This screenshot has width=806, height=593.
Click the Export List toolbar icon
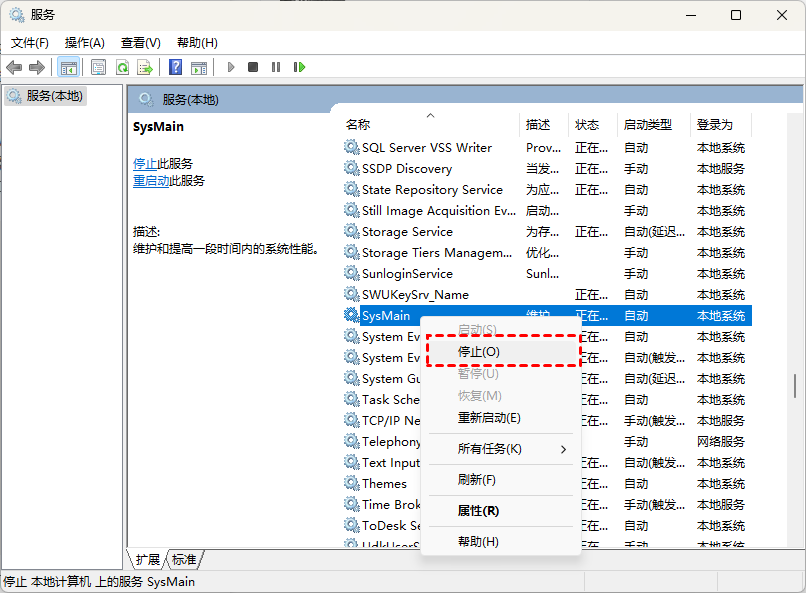click(145, 67)
